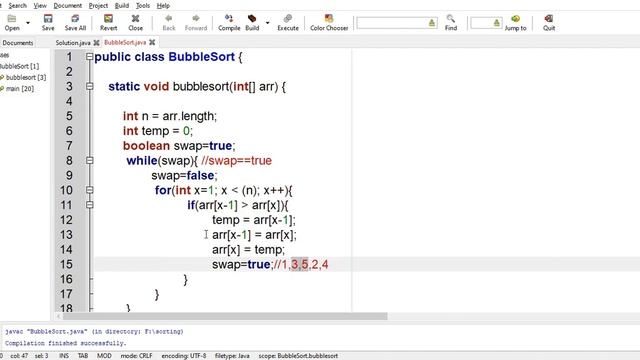The image size is (640, 360).
Task: Click the horizontal editor scrollbar
Action: coord(224,316)
